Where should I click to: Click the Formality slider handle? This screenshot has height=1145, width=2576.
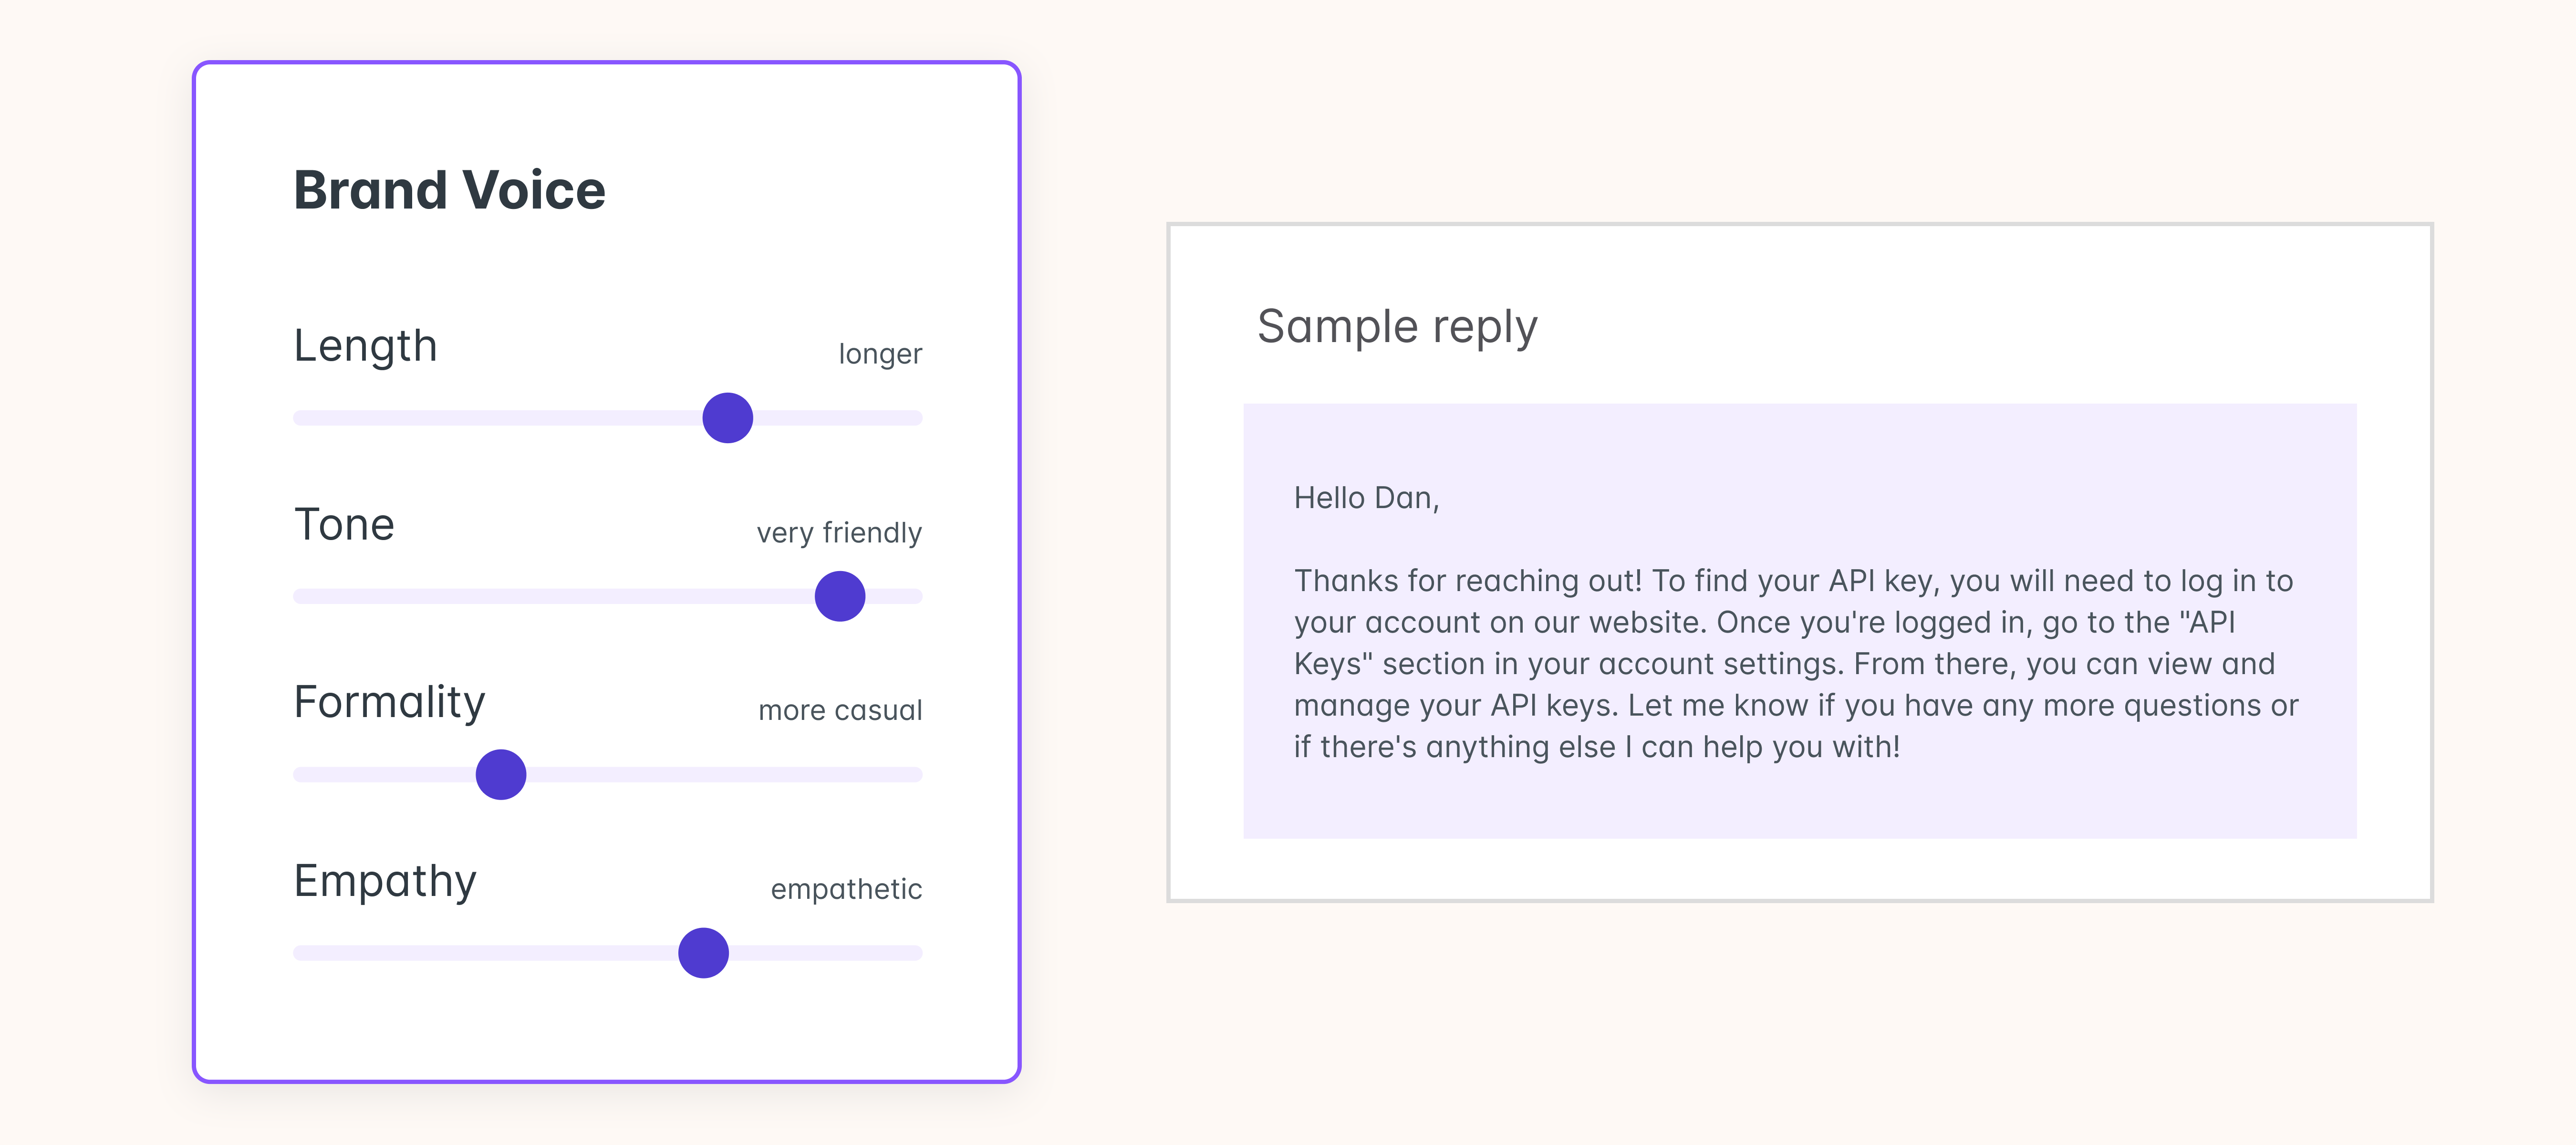tap(501, 774)
